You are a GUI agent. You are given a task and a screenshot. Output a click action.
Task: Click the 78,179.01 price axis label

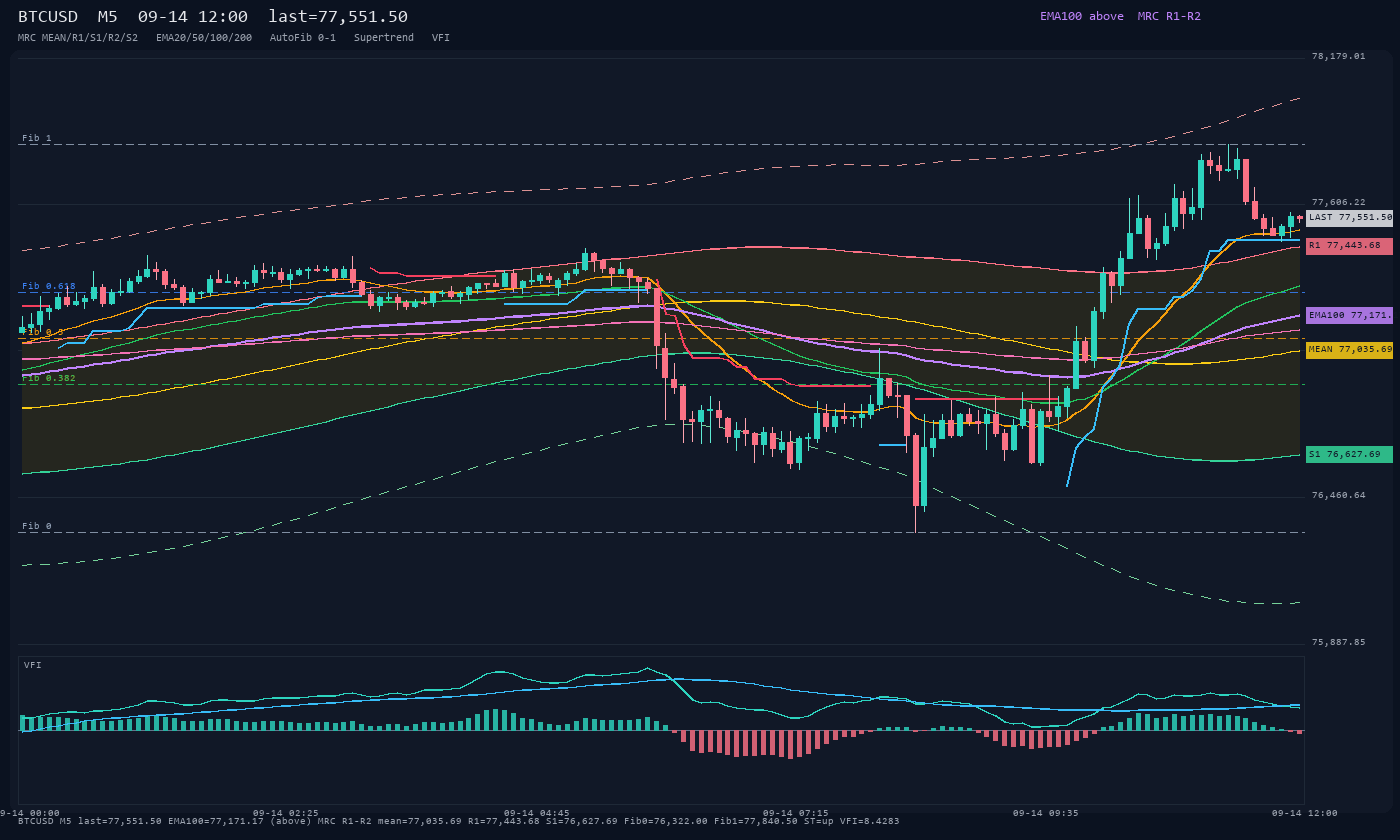(x=1339, y=56)
